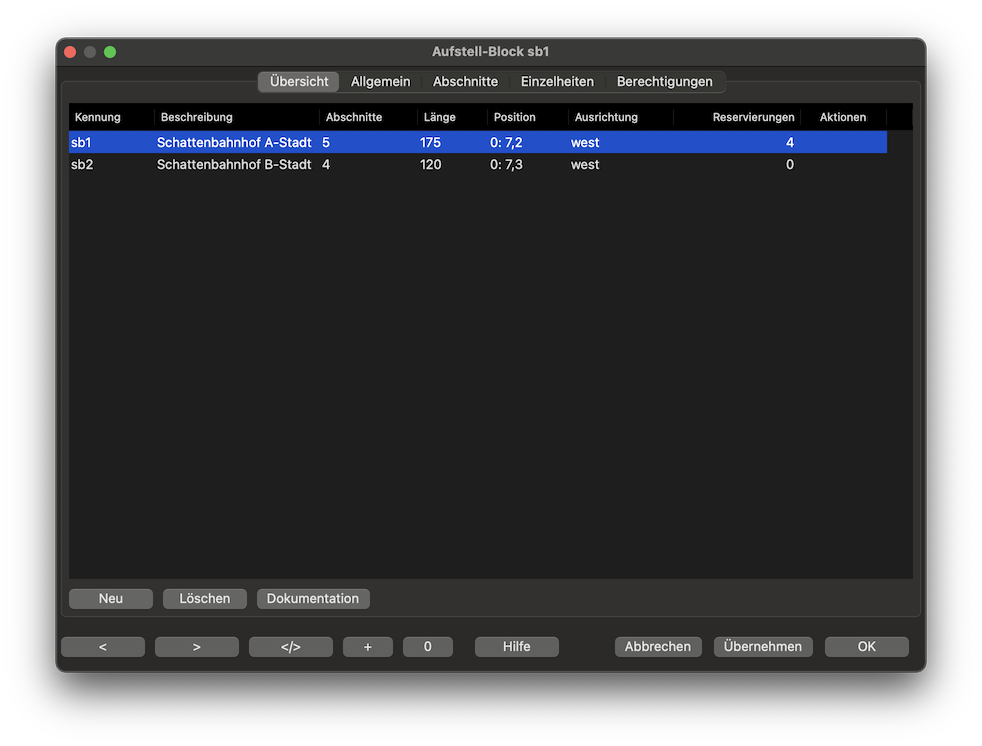The width and height of the screenshot is (982, 746).
Task: Open the Dokumentation
Action: (313, 598)
